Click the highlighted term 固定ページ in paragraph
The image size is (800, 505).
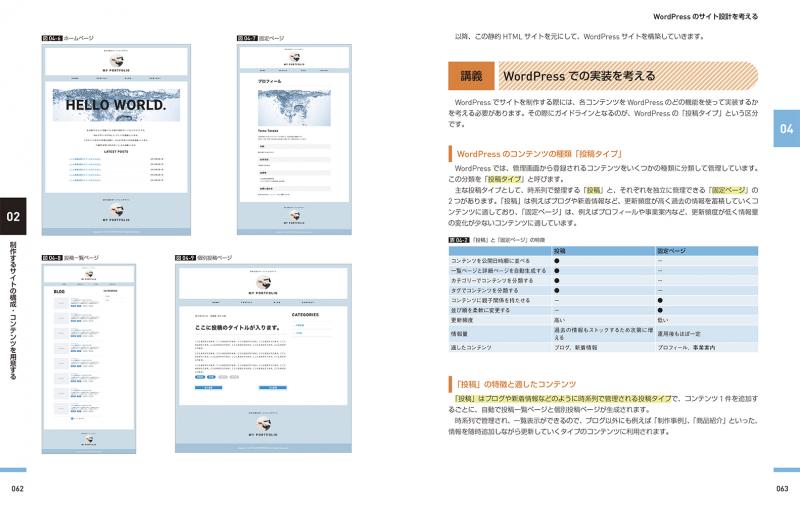tap(729, 190)
